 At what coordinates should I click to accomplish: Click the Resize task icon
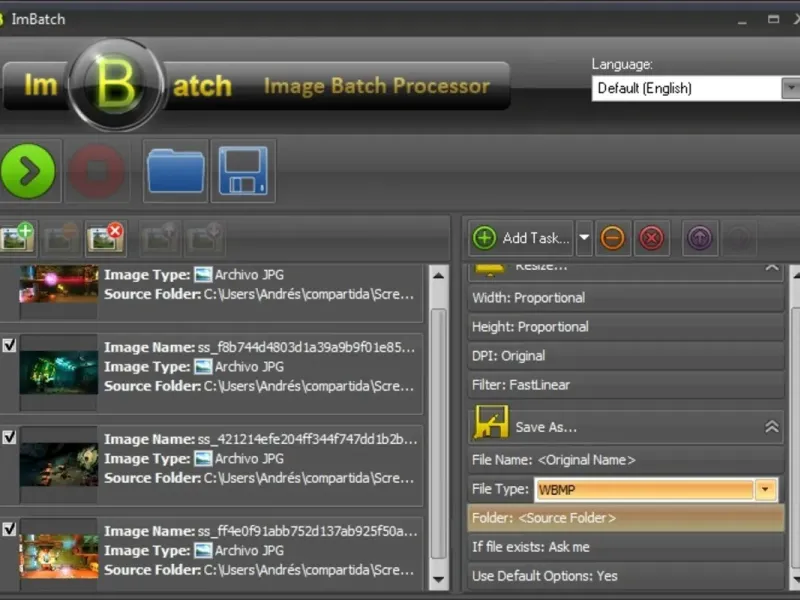(x=490, y=269)
